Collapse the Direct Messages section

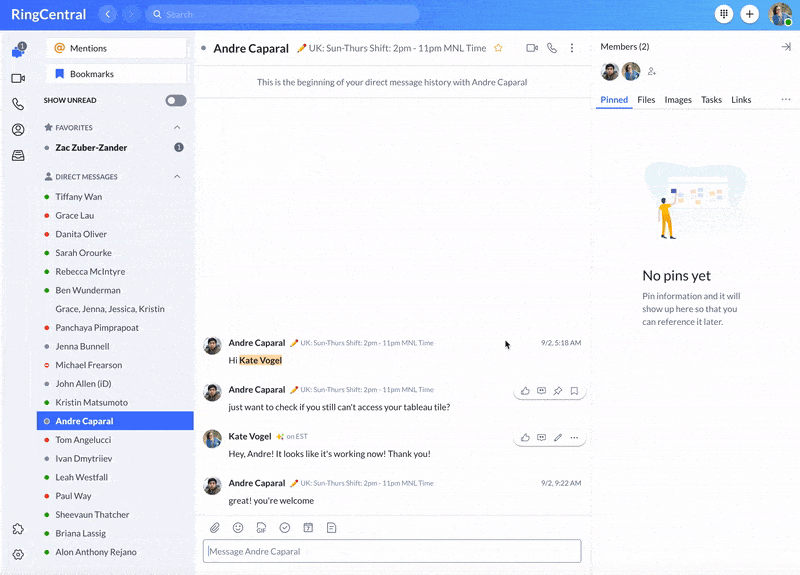(x=177, y=177)
